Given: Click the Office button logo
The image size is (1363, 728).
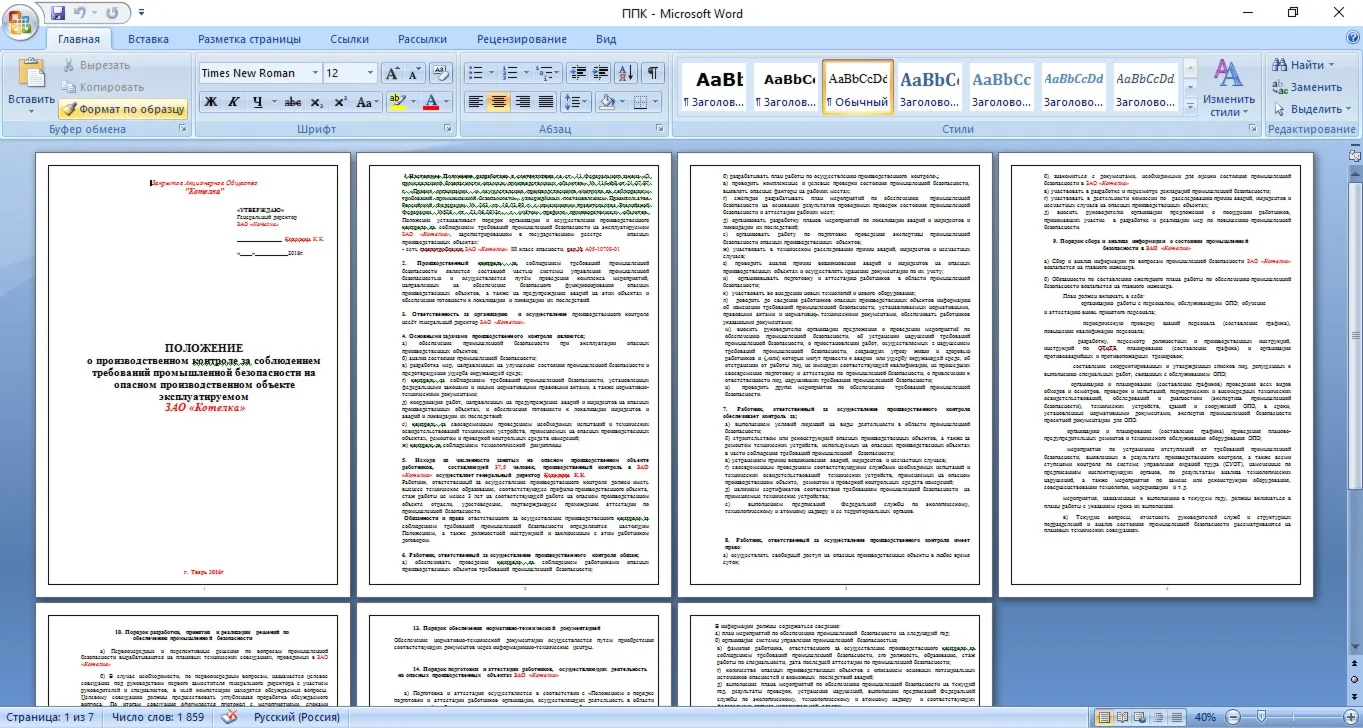Looking at the screenshot, I should click(x=21, y=19).
